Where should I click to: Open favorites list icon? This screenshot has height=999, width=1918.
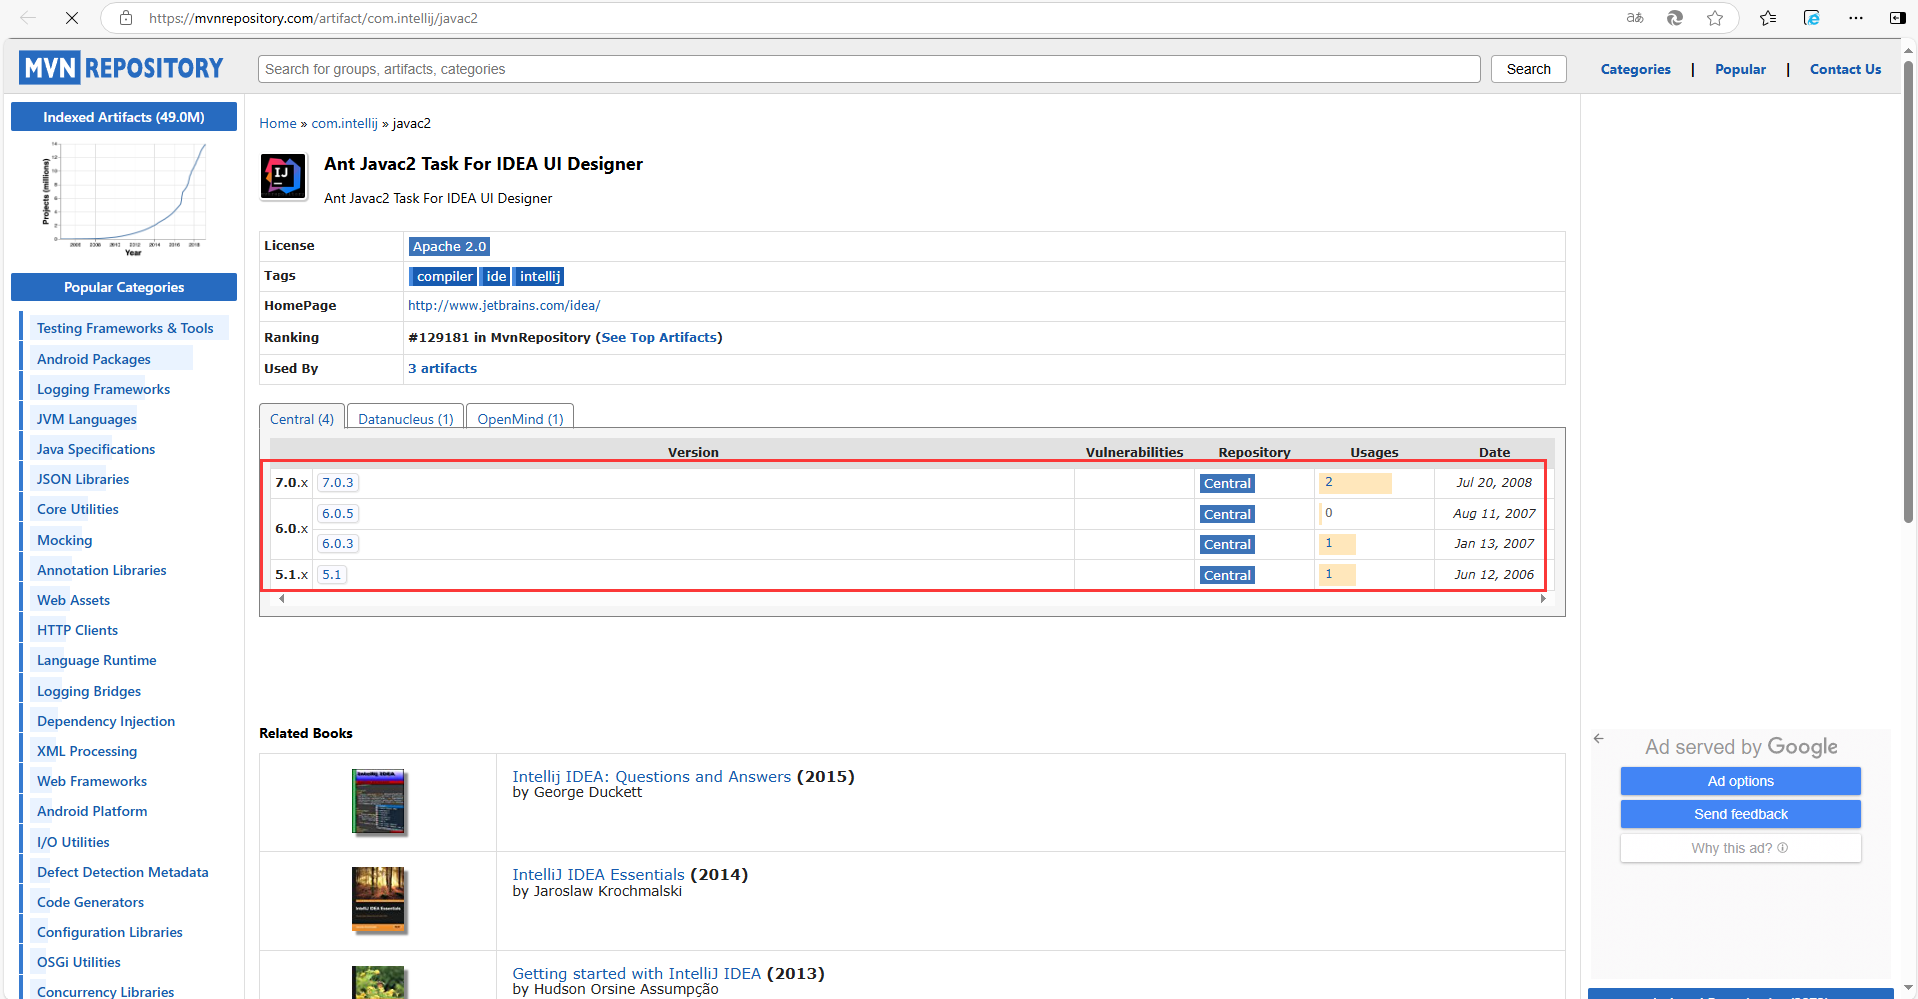point(1768,18)
